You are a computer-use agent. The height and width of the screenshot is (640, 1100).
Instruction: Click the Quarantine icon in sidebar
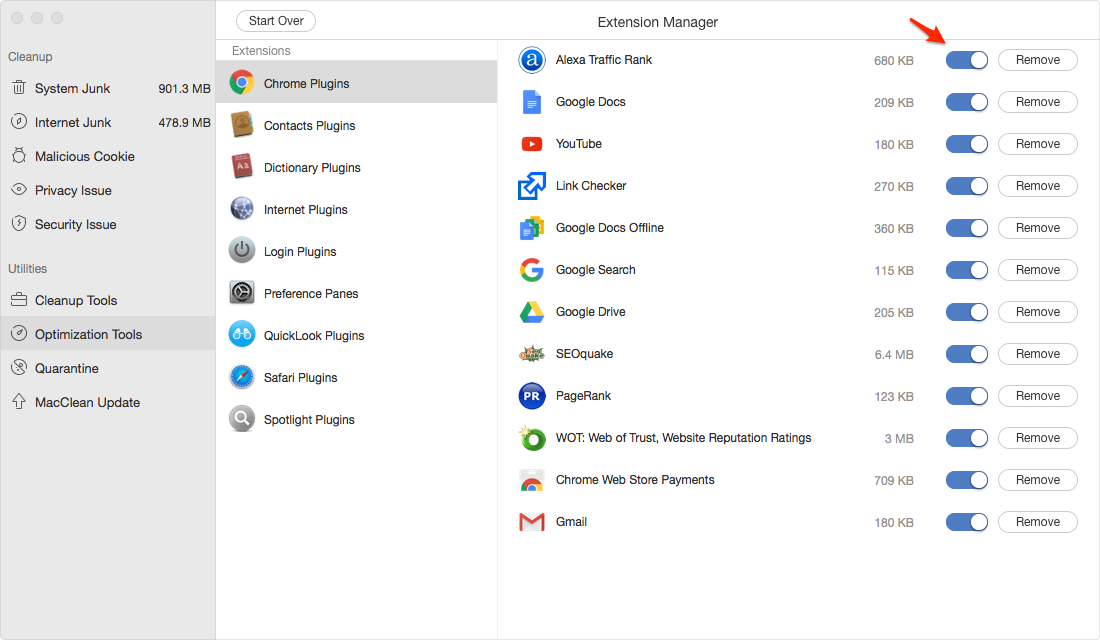point(19,367)
